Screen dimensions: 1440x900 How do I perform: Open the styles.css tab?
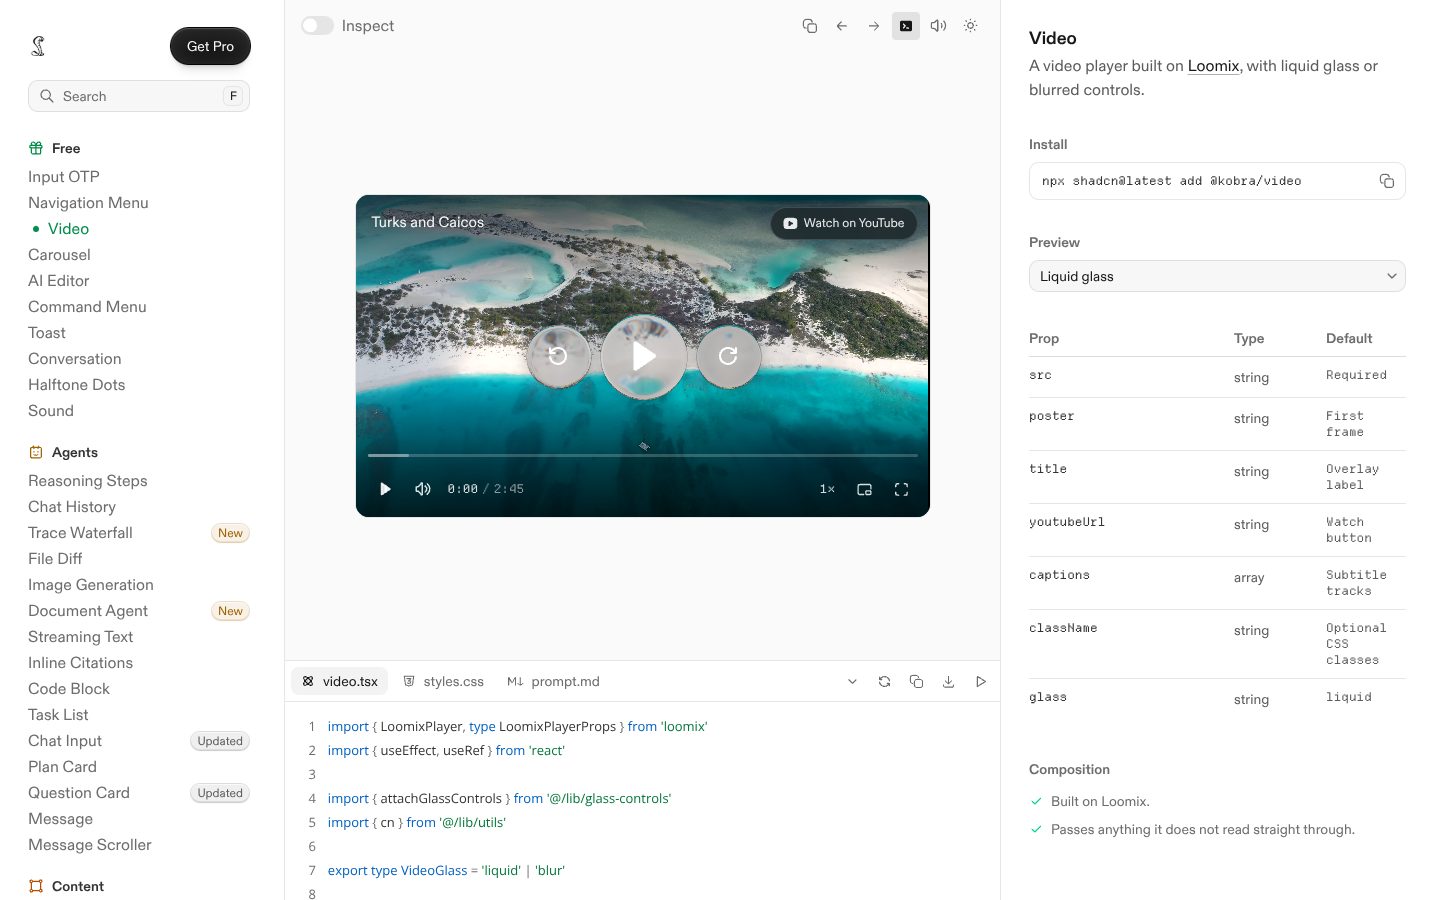[x=443, y=681]
